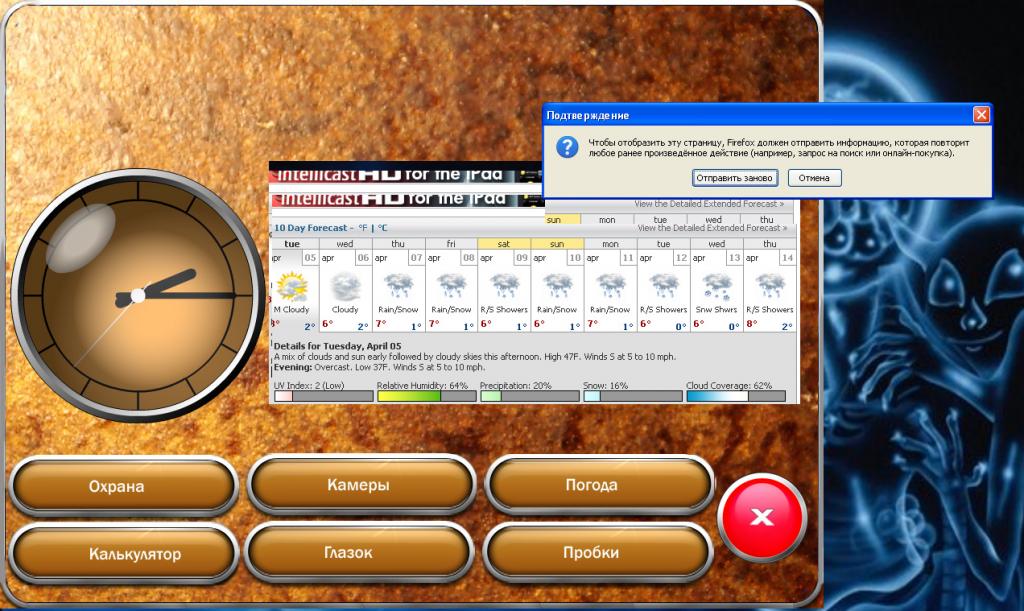Show the Погода weather panel
The image size is (1024, 611).
591,485
